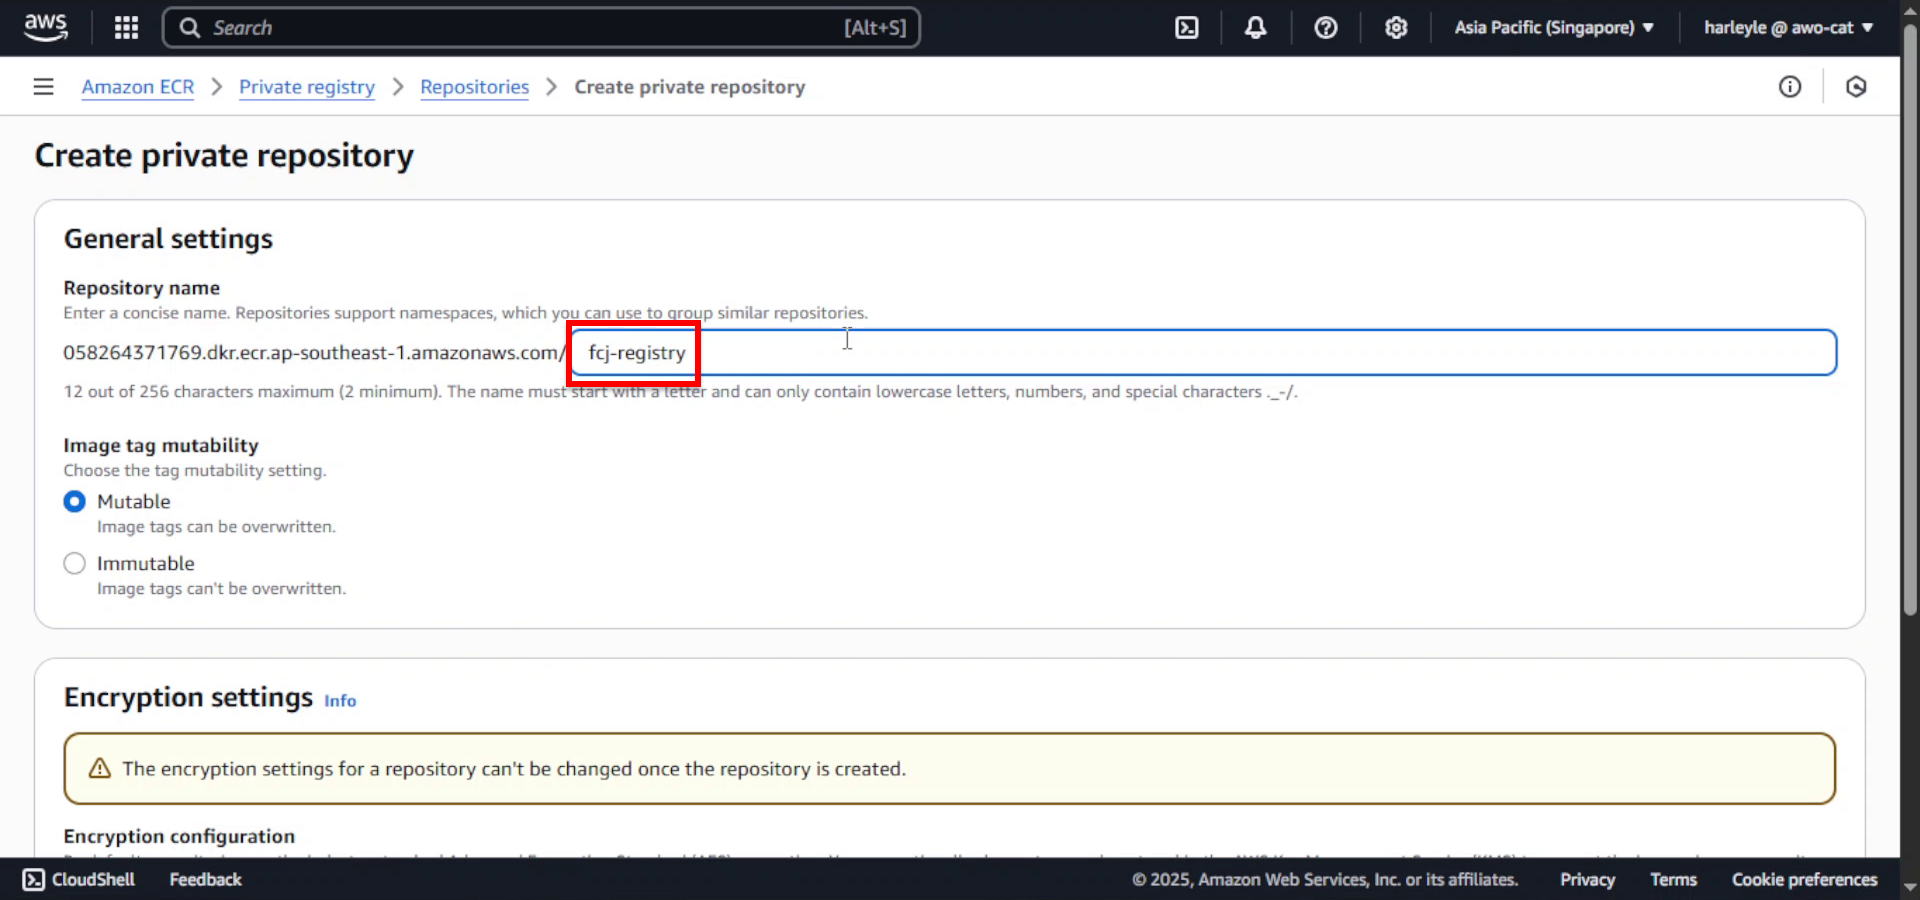Open the Encryption settings Info link
This screenshot has width=1920, height=900.
tap(340, 701)
